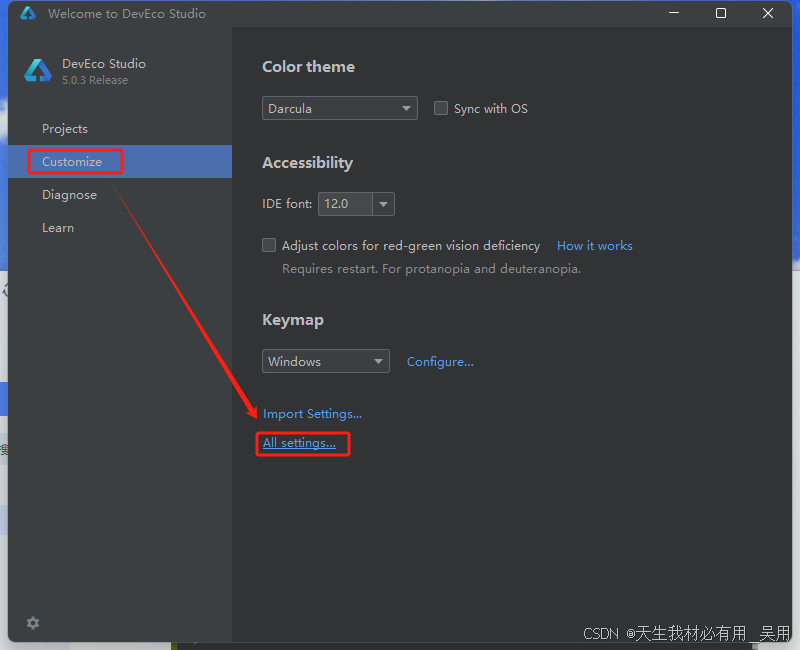Open the How it works link
This screenshot has width=800, height=650.
point(594,246)
